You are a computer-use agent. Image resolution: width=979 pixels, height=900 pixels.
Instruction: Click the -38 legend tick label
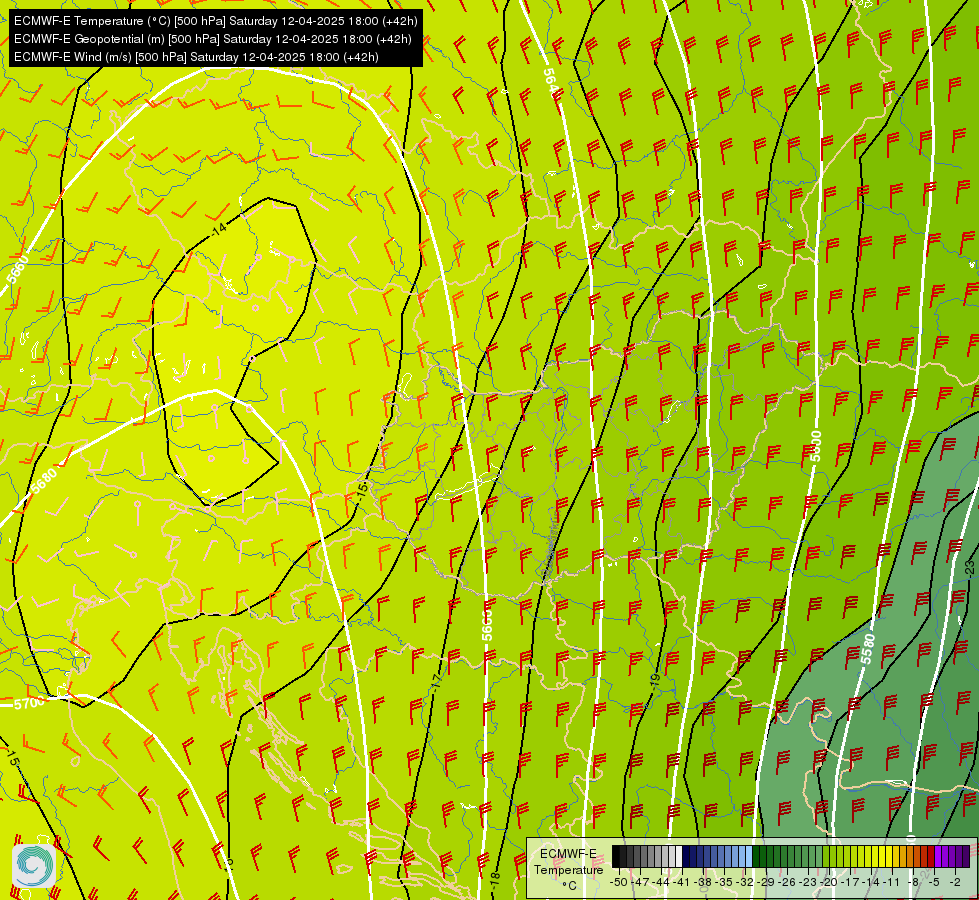tap(703, 882)
